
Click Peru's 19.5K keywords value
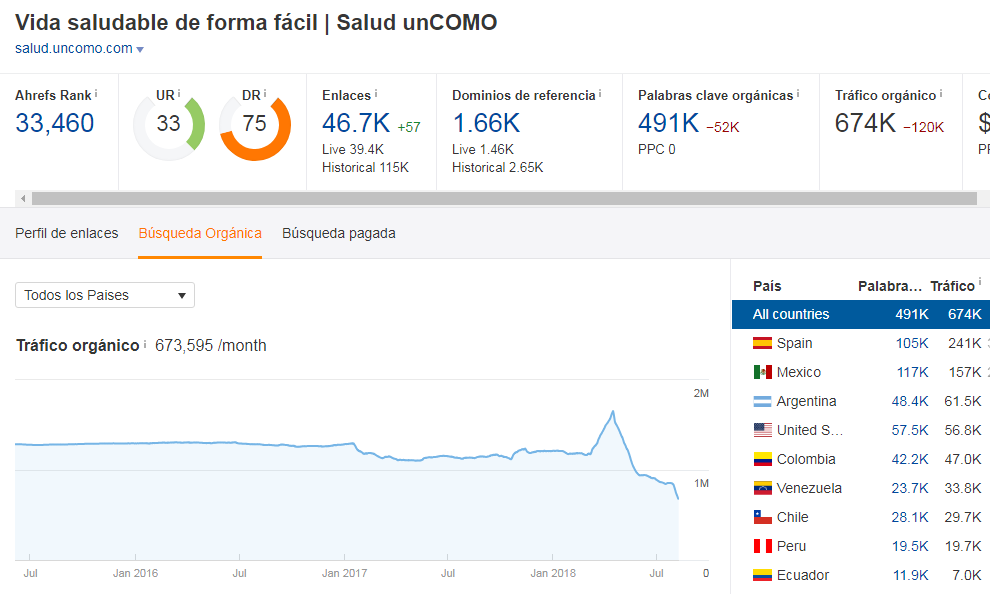[910, 546]
